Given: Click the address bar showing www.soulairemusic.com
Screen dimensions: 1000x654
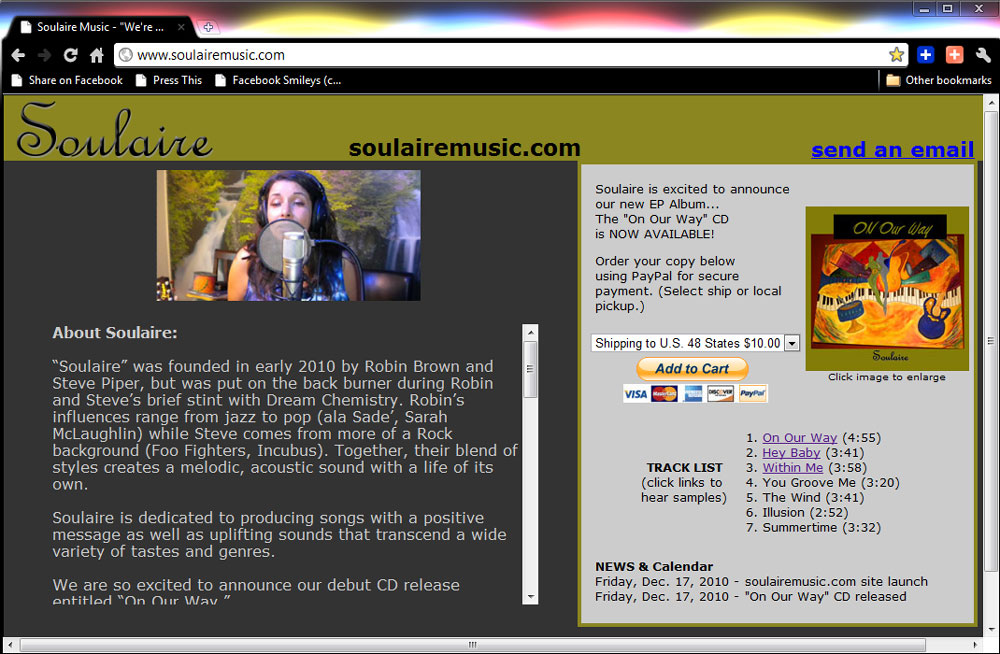Looking at the screenshot, I should coord(500,55).
